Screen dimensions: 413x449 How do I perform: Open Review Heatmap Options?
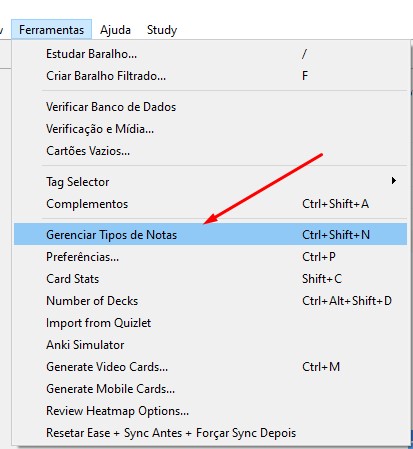(210, 411)
